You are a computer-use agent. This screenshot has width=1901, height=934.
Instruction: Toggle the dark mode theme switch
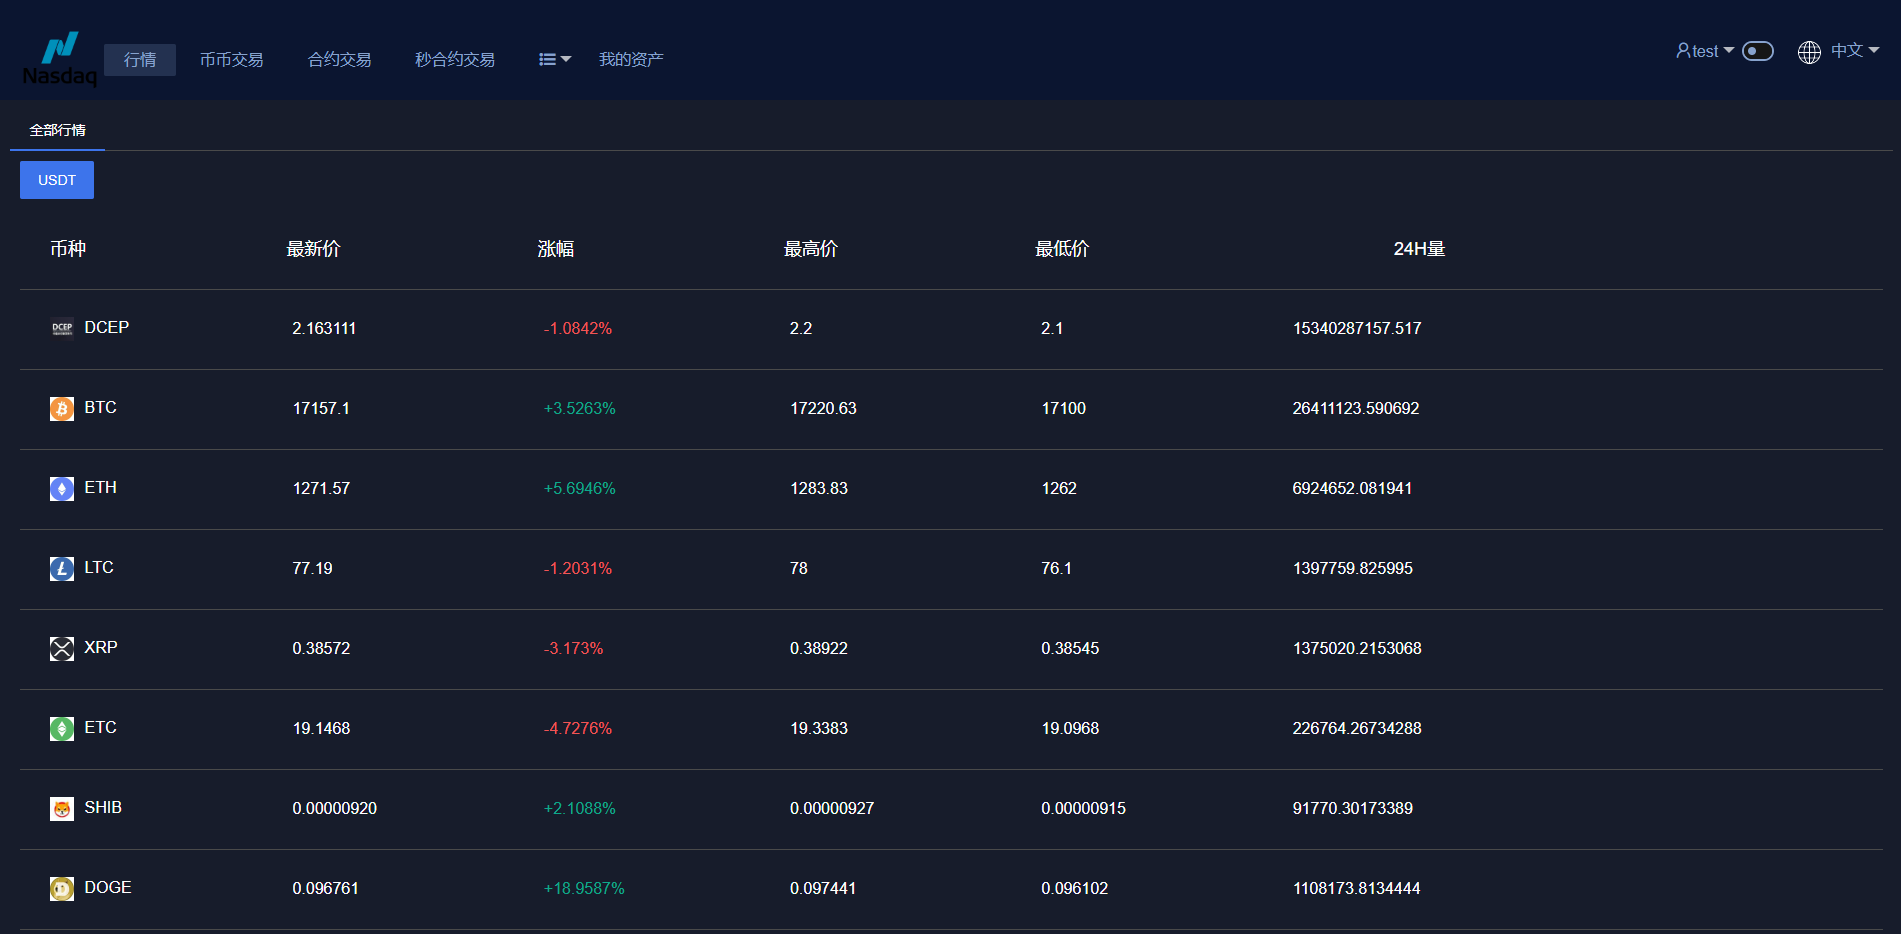1757,51
